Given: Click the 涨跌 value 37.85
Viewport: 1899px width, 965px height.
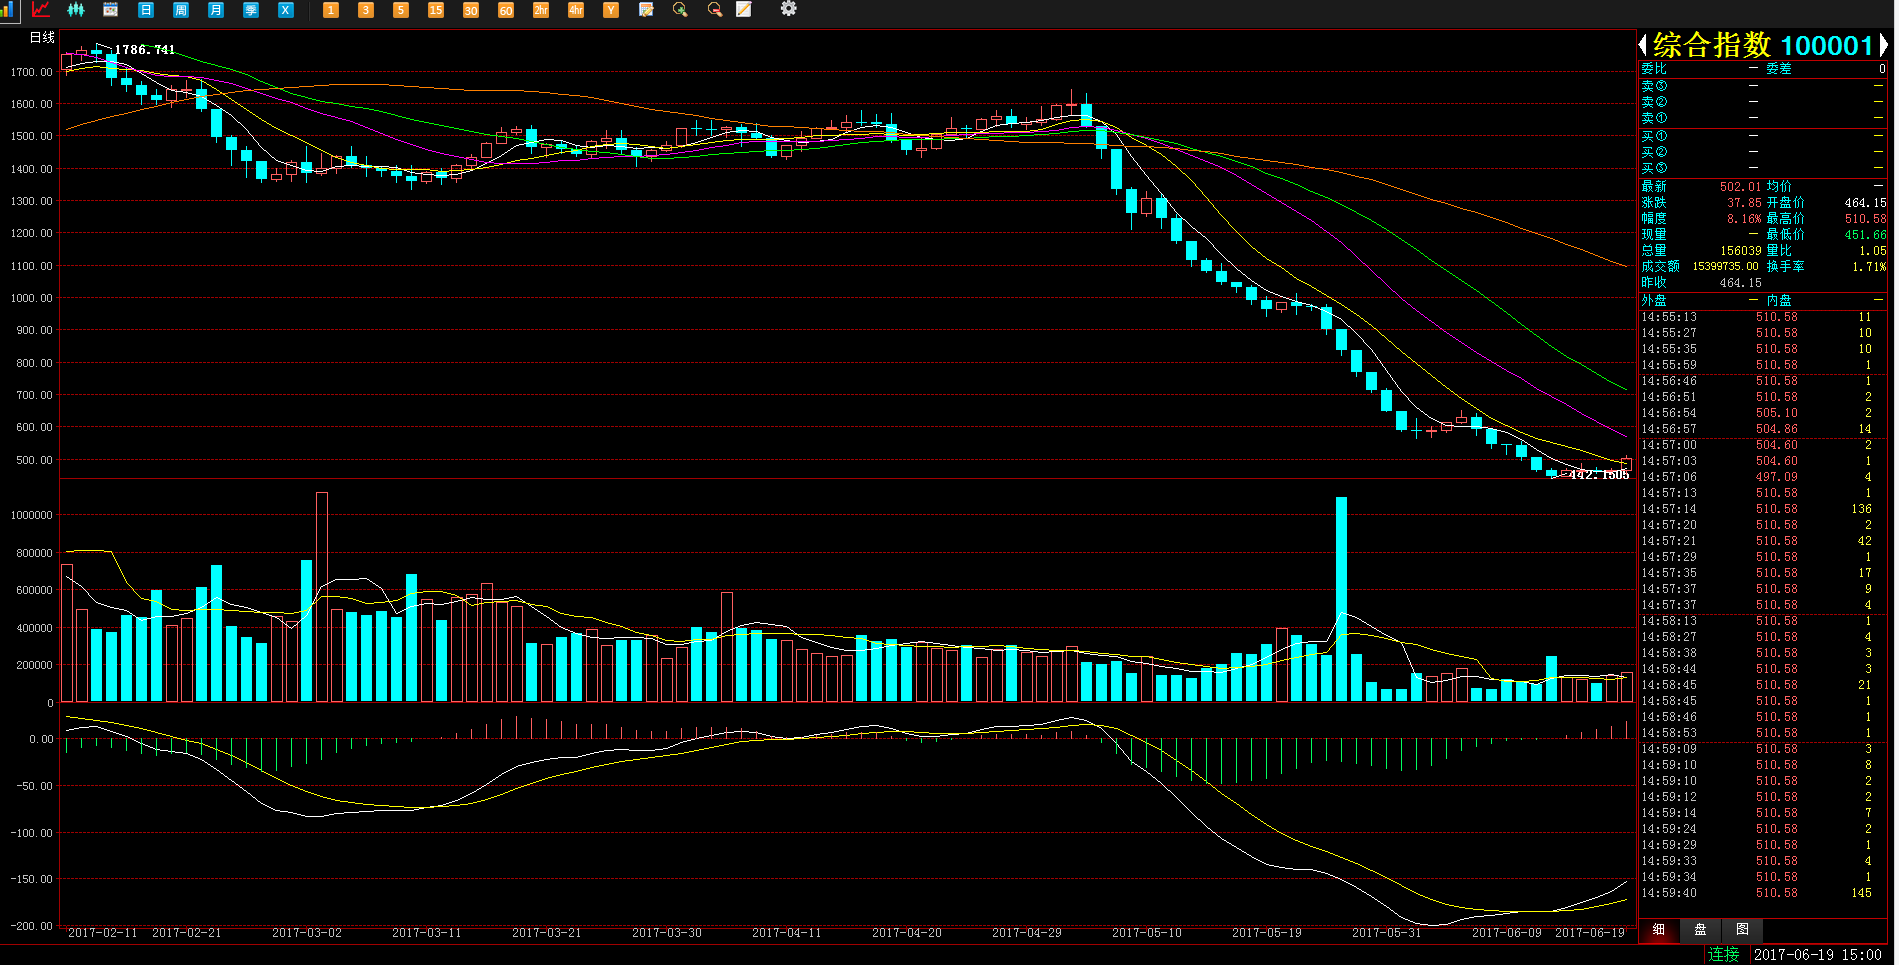Looking at the screenshot, I should point(1745,203).
